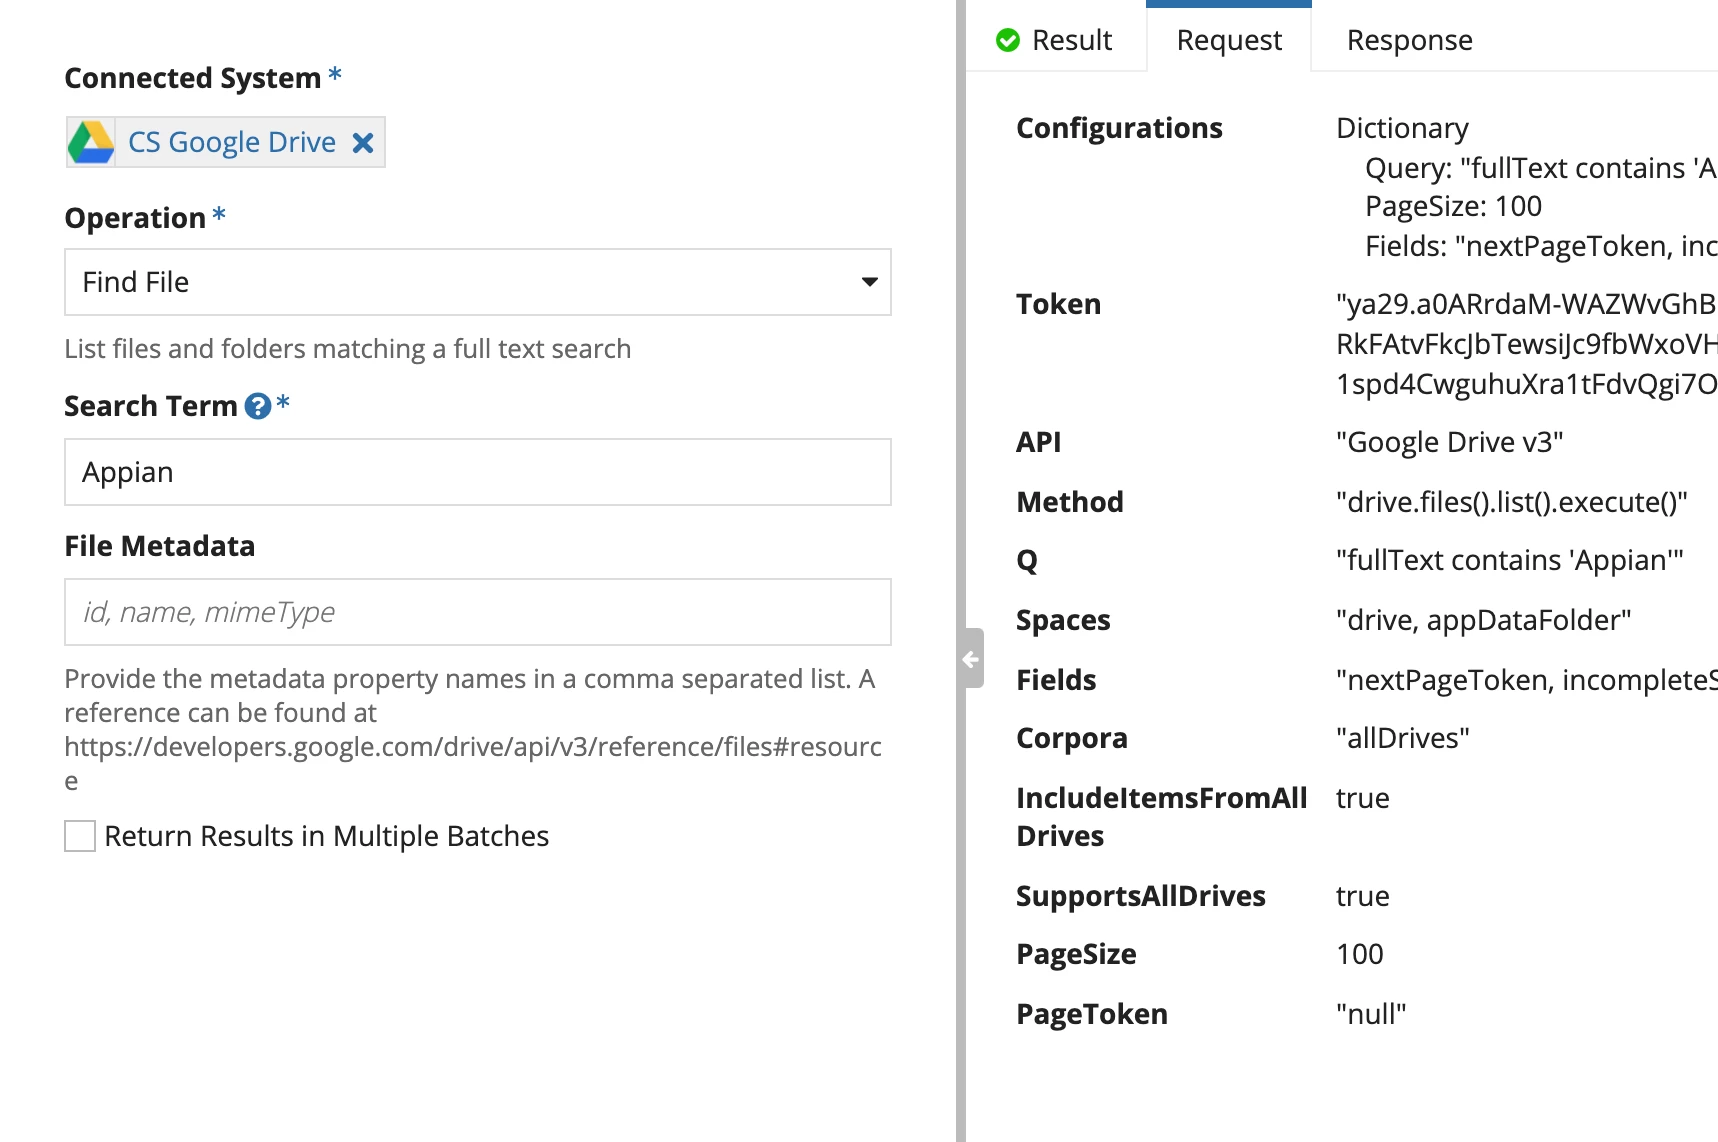The width and height of the screenshot is (1718, 1142).
Task: Click the SupportsAllDrives label
Action: 1140,896
